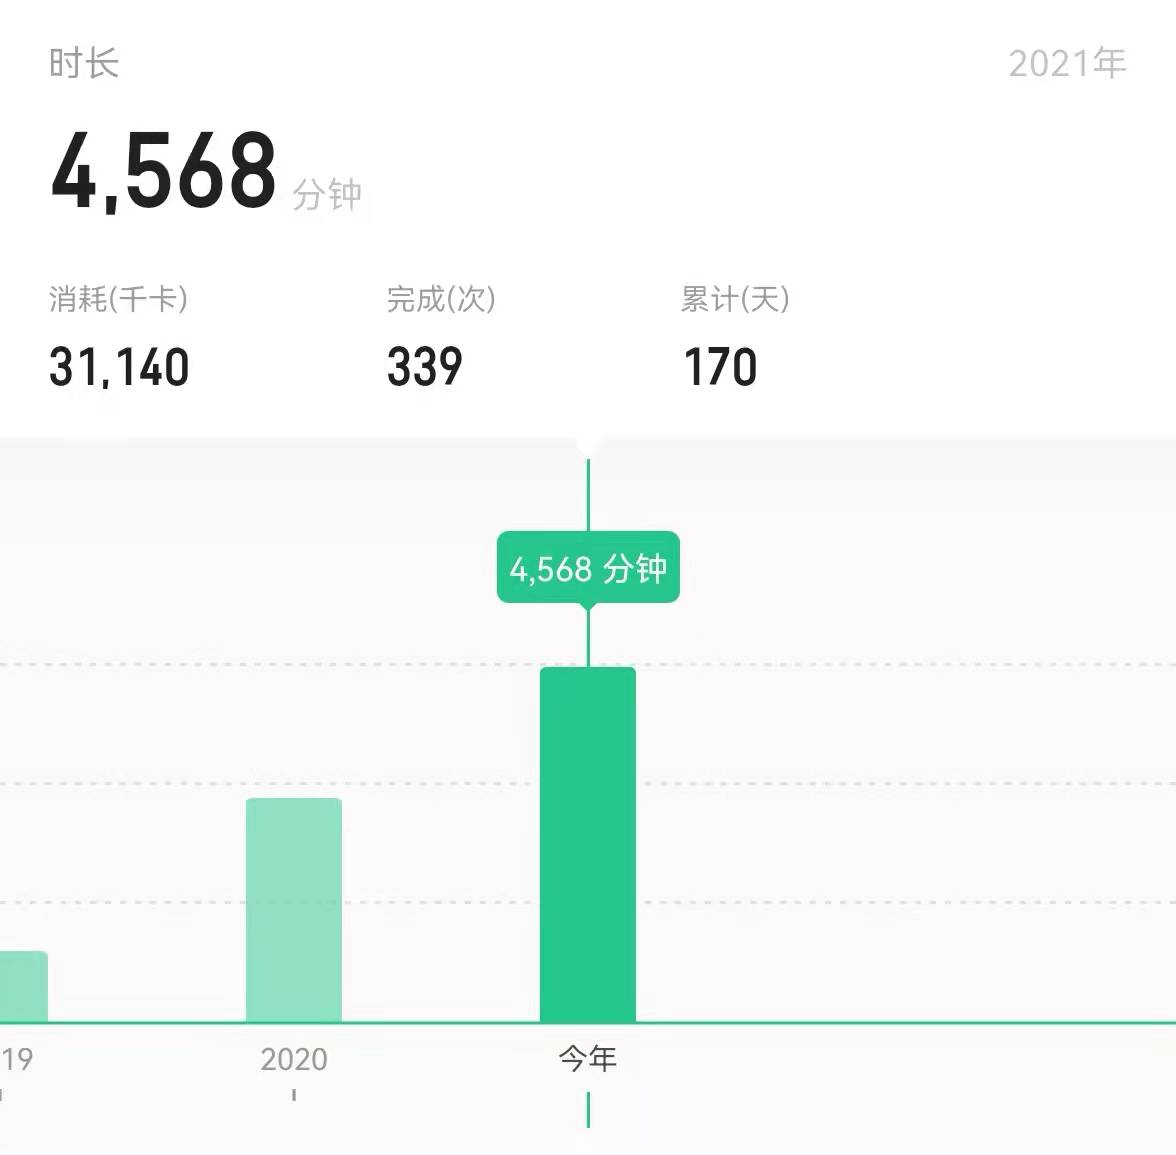
Task: Tap the green tick mark below 今年
Action: [588, 1109]
